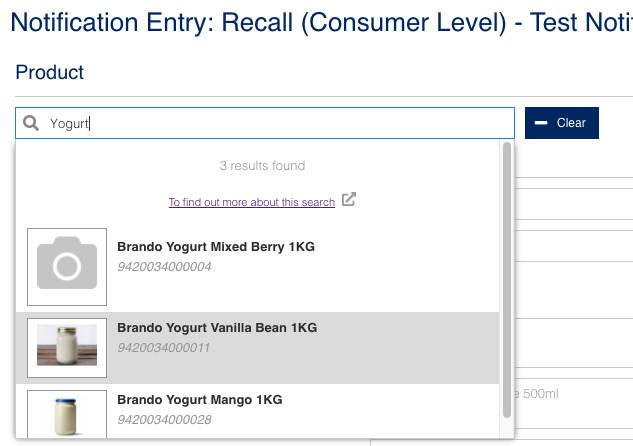Click the Clear button

562,123
